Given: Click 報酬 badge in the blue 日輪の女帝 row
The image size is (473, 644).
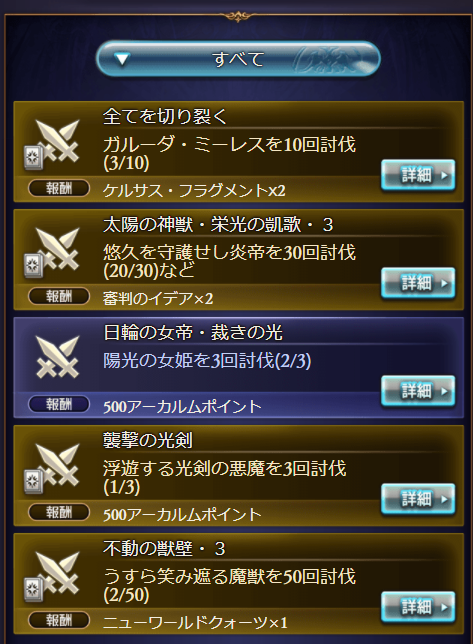Looking at the screenshot, I should click(59, 404).
